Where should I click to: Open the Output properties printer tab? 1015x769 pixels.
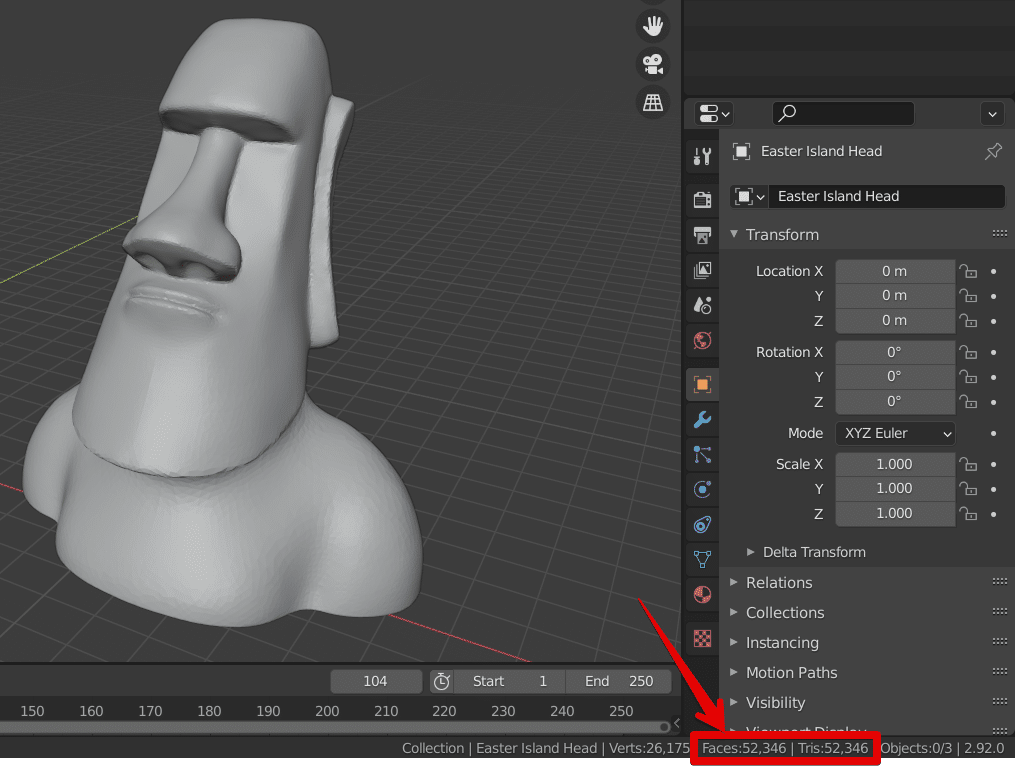click(x=702, y=234)
